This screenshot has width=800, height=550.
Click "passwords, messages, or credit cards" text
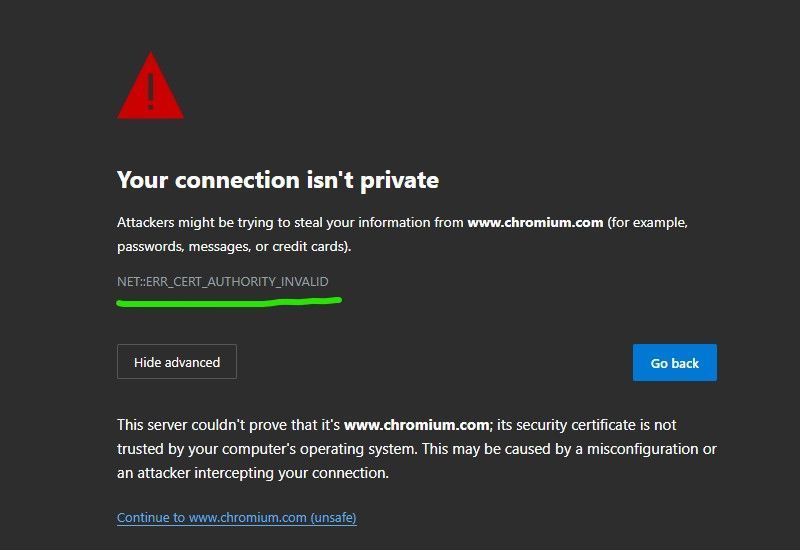[232, 246]
